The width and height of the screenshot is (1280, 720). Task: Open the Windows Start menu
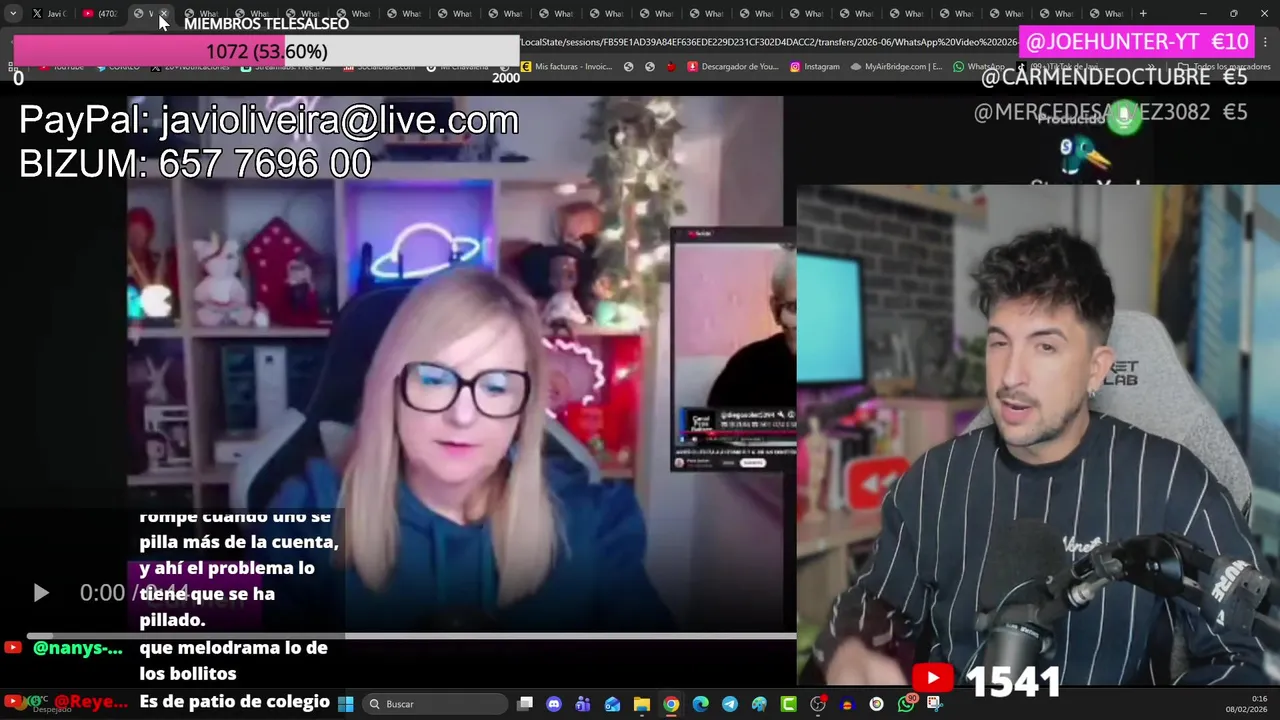pyautogui.click(x=345, y=704)
